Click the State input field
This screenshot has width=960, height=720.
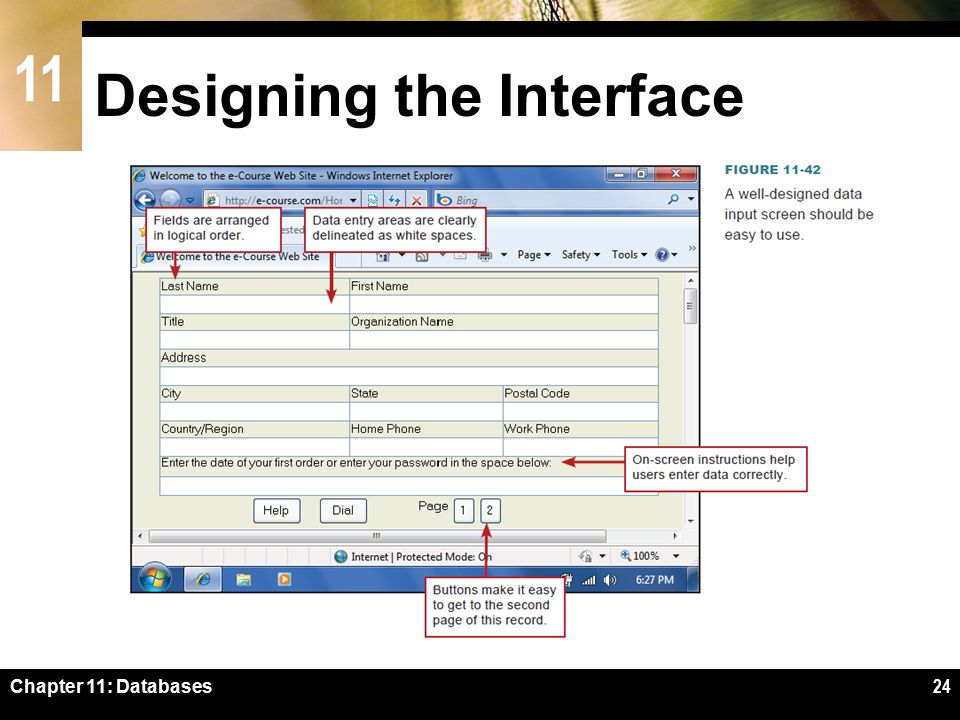[426, 411]
